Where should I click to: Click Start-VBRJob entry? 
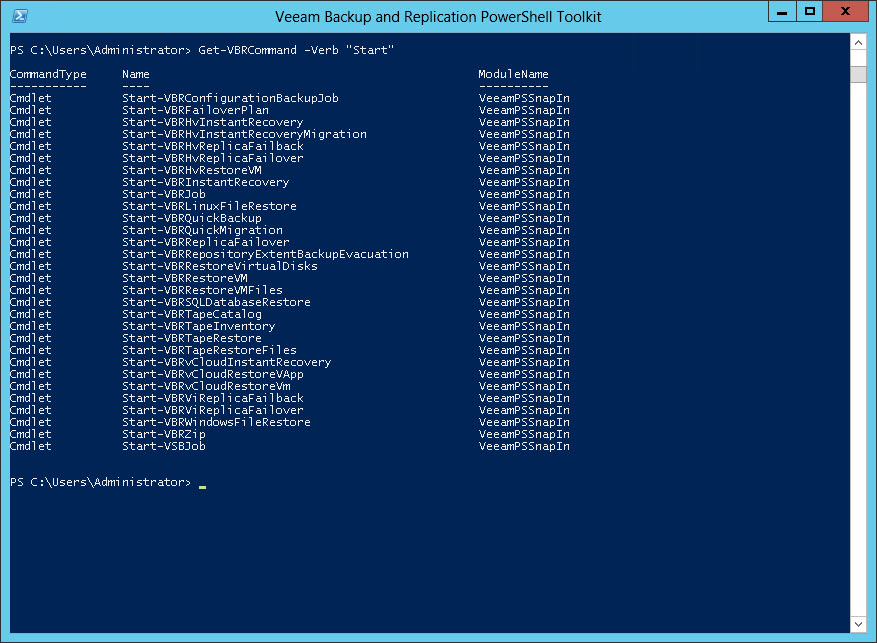click(164, 194)
